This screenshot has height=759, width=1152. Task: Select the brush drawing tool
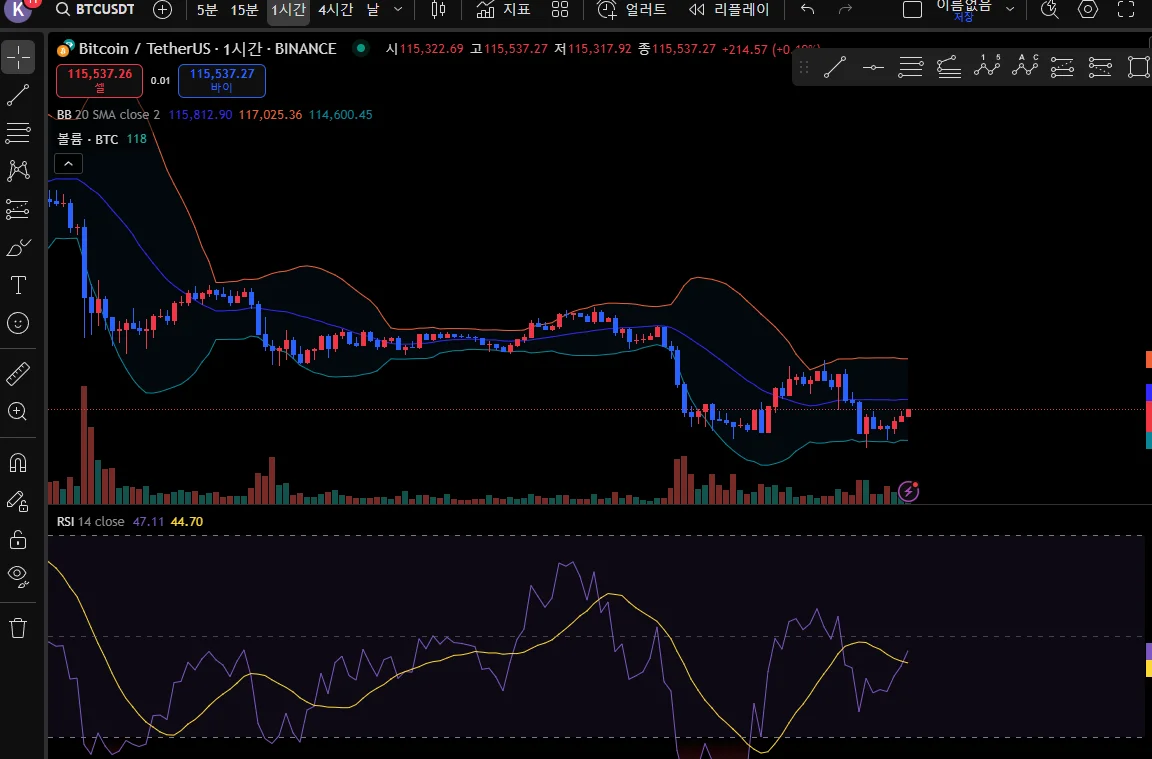click(18, 247)
